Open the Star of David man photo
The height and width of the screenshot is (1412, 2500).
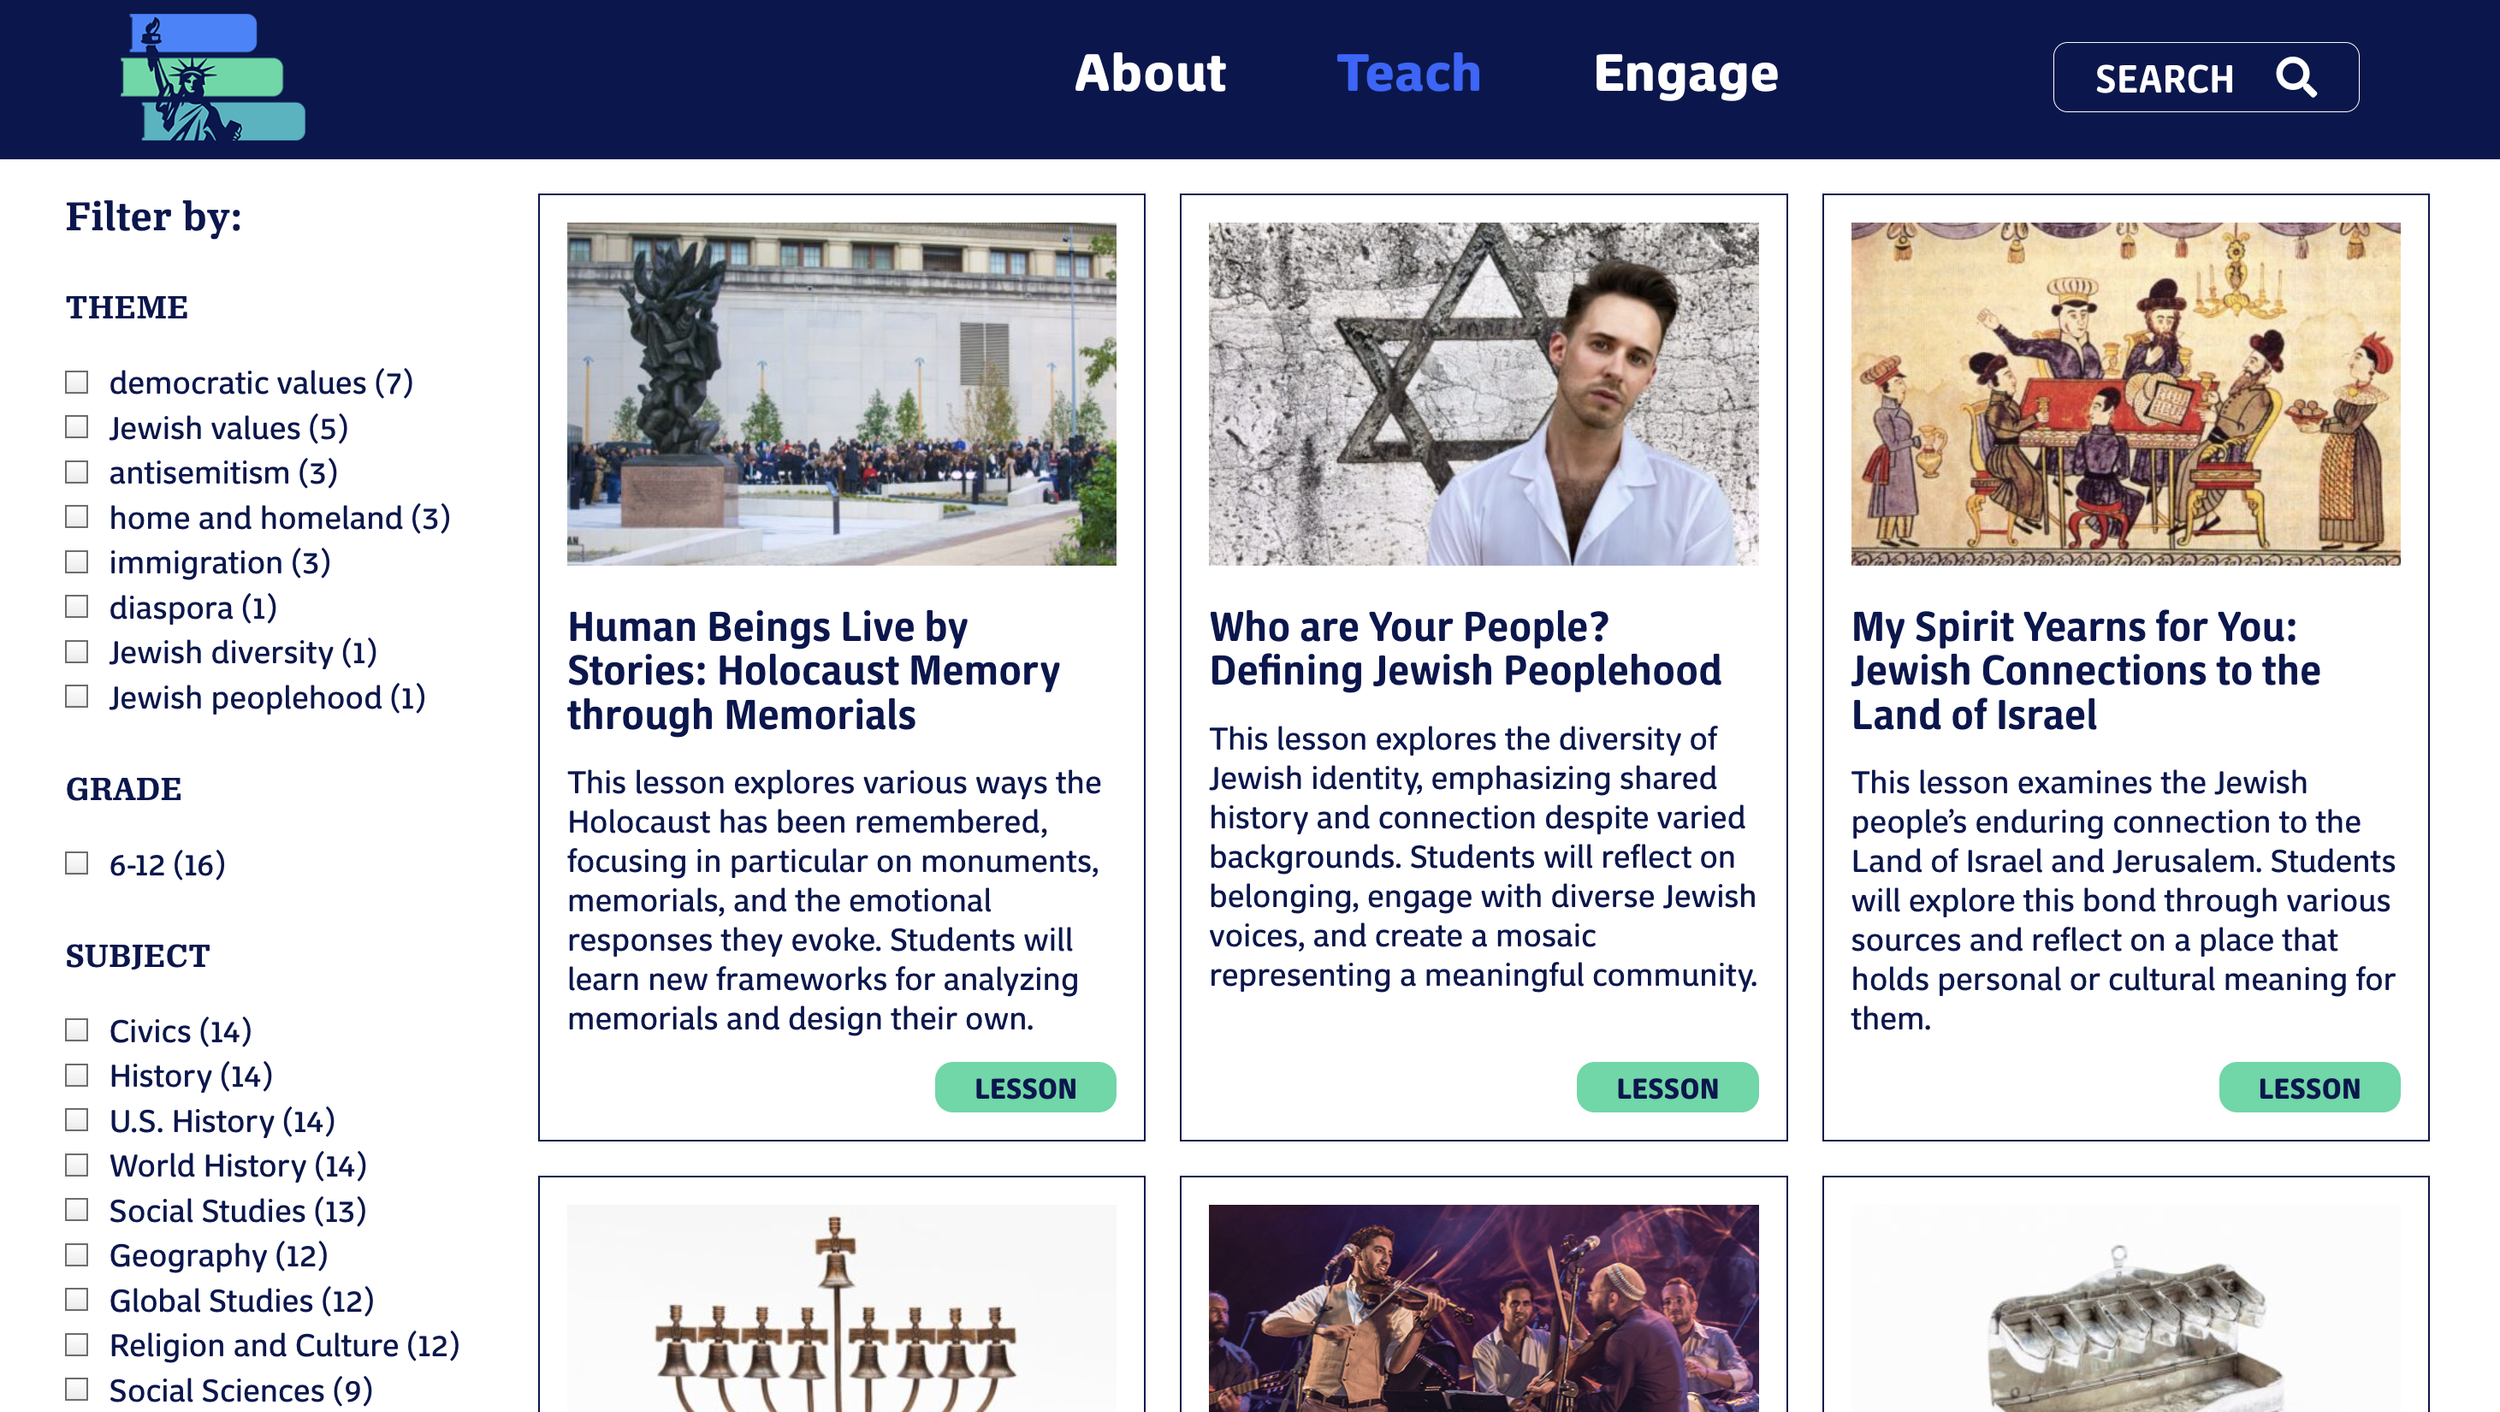pyautogui.click(x=1483, y=394)
